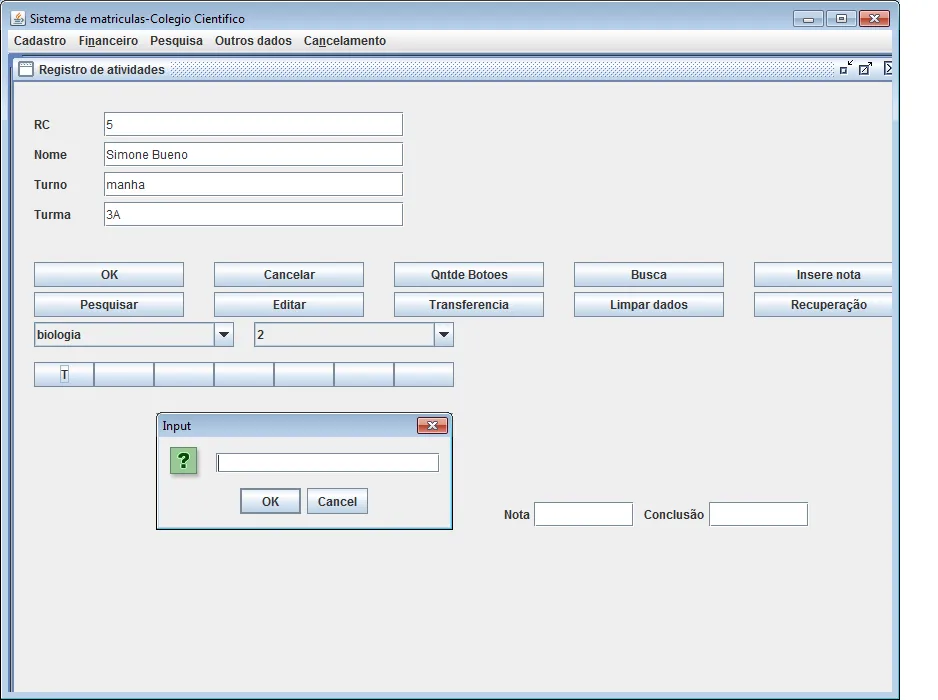Expand the biologia subject dropdown arrow
Image resolution: width=938 pixels, height=700 pixels.
(x=224, y=334)
